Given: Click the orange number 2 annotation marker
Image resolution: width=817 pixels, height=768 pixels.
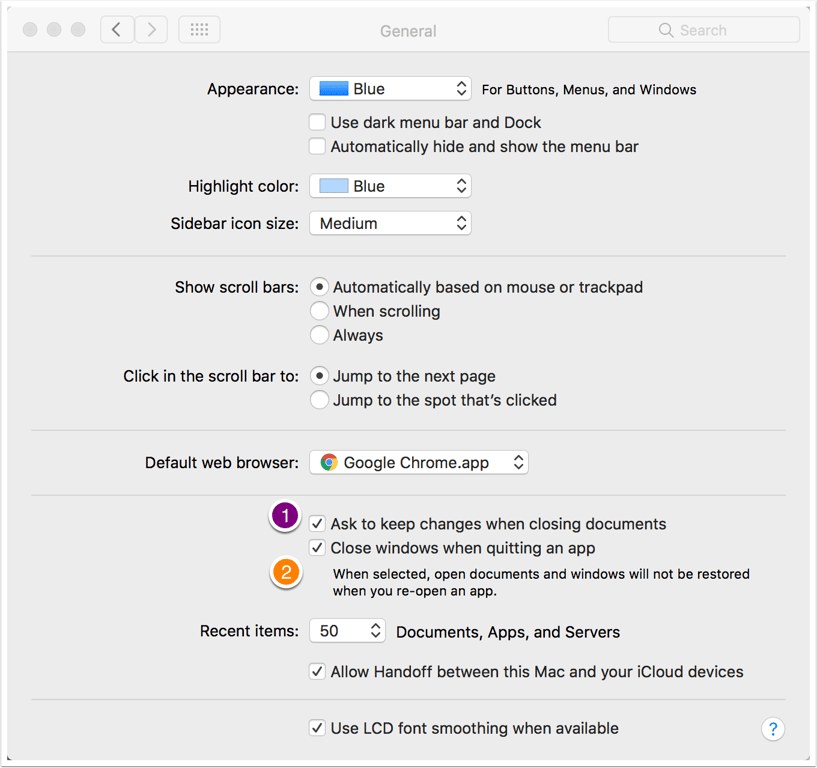Looking at the screenshot, I should tap(287, 573).
